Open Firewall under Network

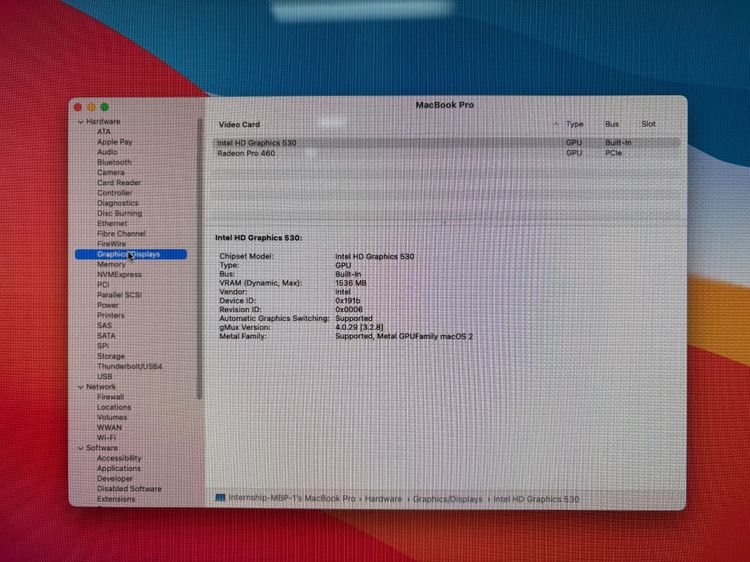pos(110,397)
